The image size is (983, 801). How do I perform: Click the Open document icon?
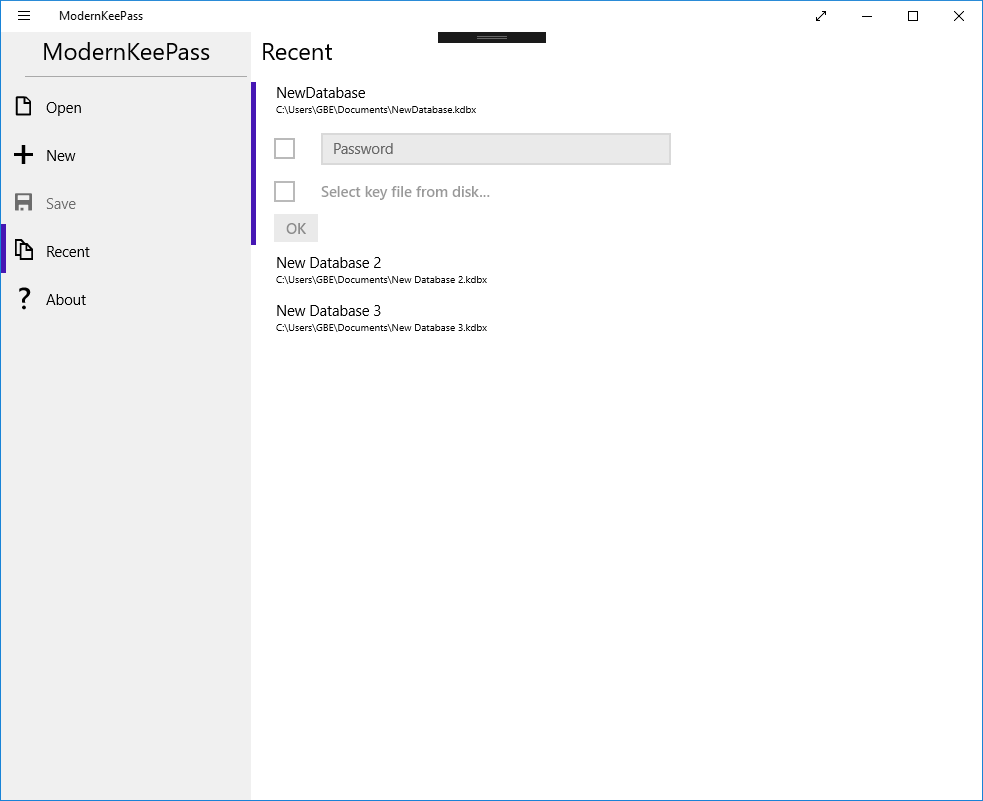point(24,107)
